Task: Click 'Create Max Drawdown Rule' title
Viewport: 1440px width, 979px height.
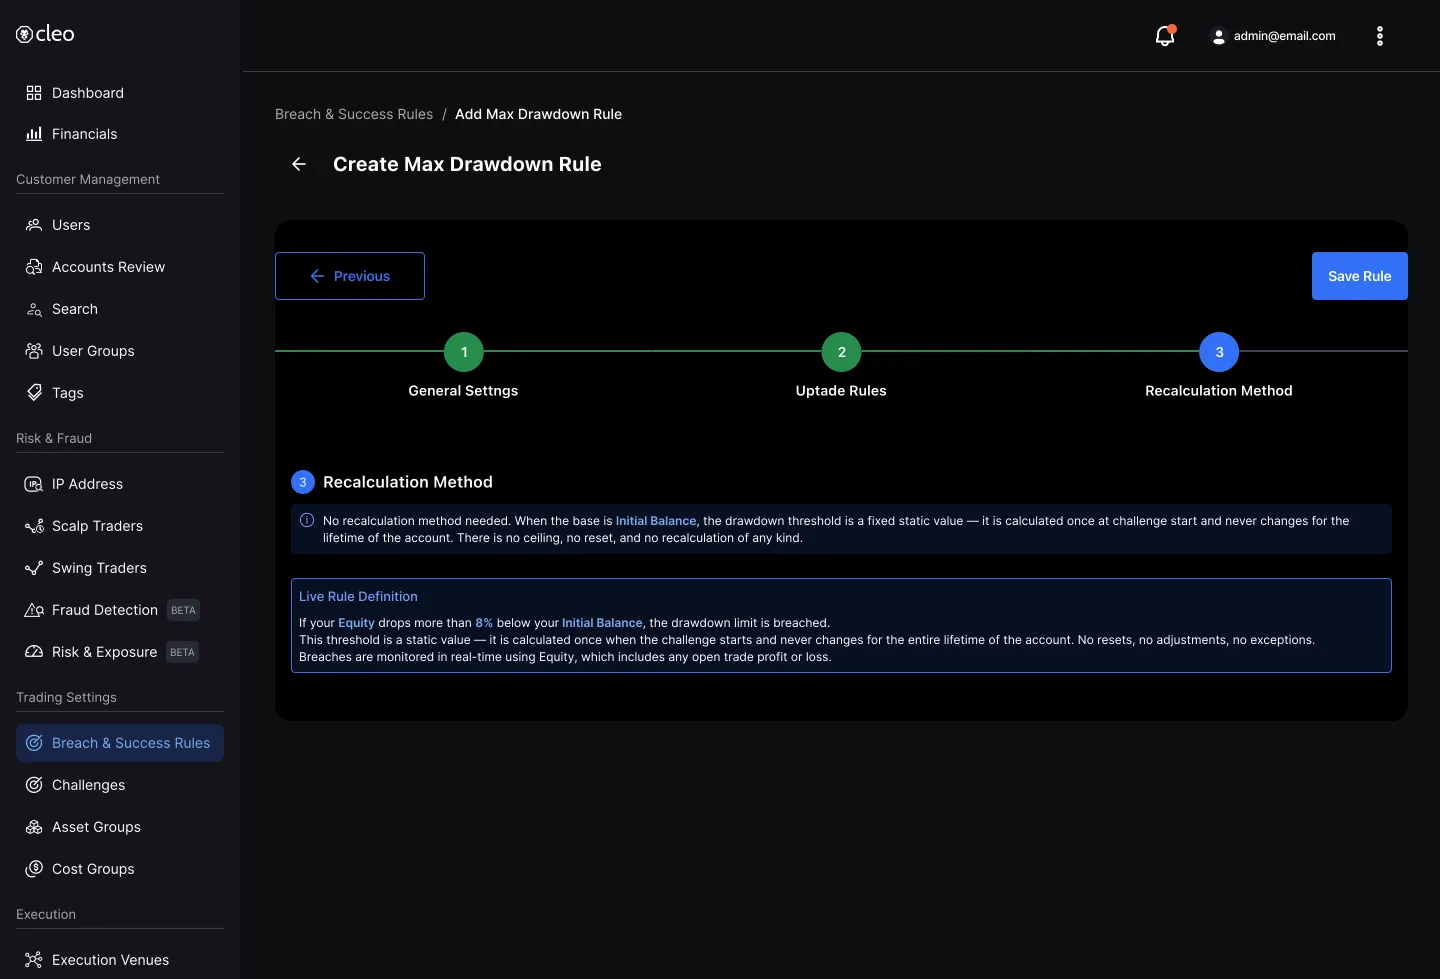Action: (467, 164)
